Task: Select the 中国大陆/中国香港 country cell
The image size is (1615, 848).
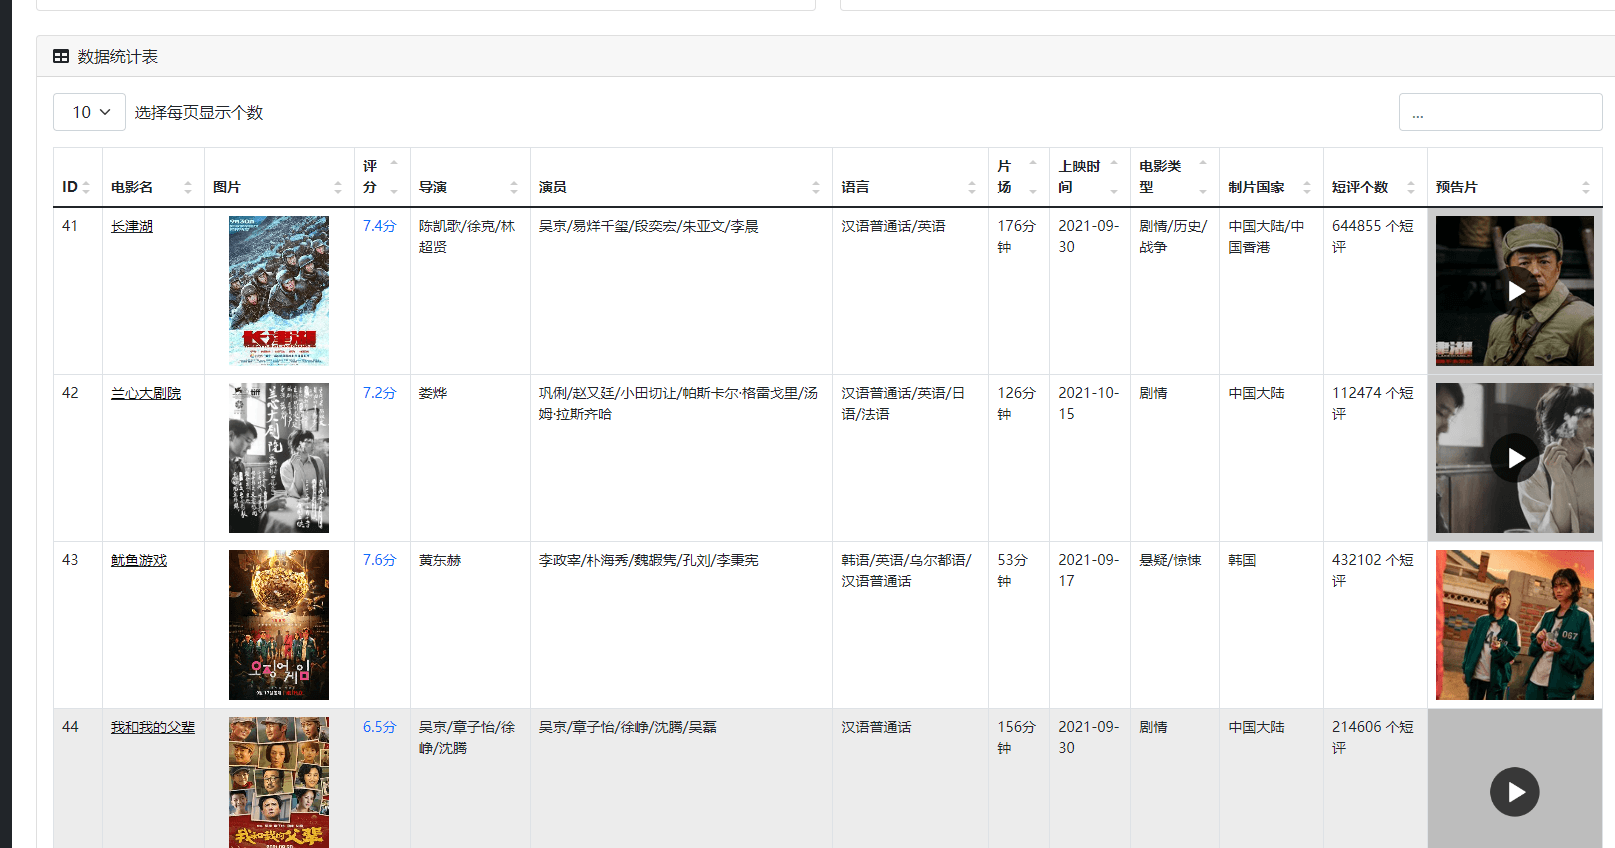Action: coord(1271,291)
